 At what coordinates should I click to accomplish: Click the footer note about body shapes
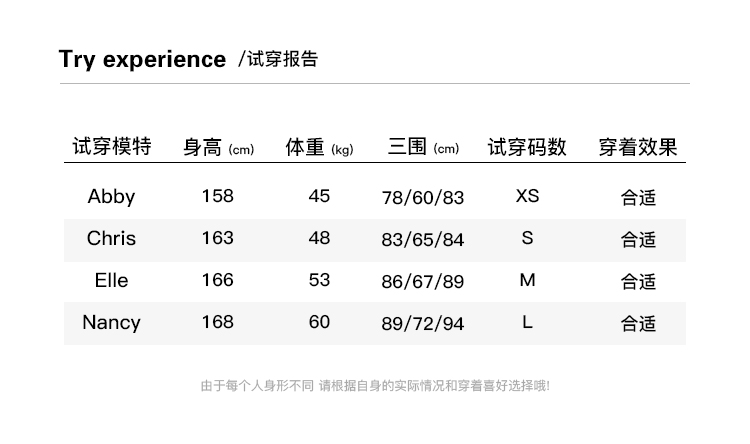tap(375, 385)
